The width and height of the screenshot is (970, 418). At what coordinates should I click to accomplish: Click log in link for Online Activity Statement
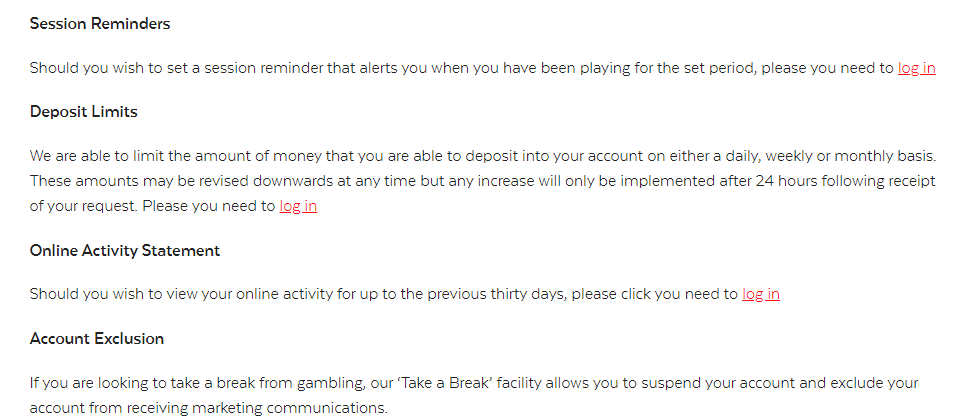point(761,294)
